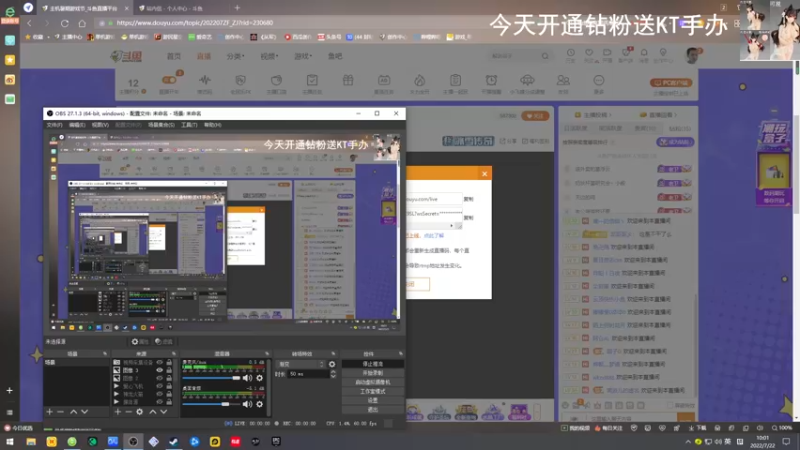Open source properties gear in the sources toolbar

pyautogui.click(x=140, y=412)
